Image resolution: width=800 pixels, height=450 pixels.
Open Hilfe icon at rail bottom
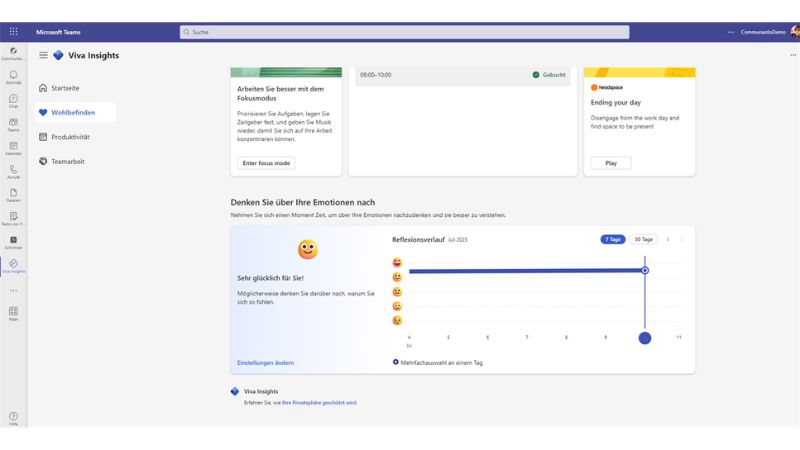tap(13, 418)
